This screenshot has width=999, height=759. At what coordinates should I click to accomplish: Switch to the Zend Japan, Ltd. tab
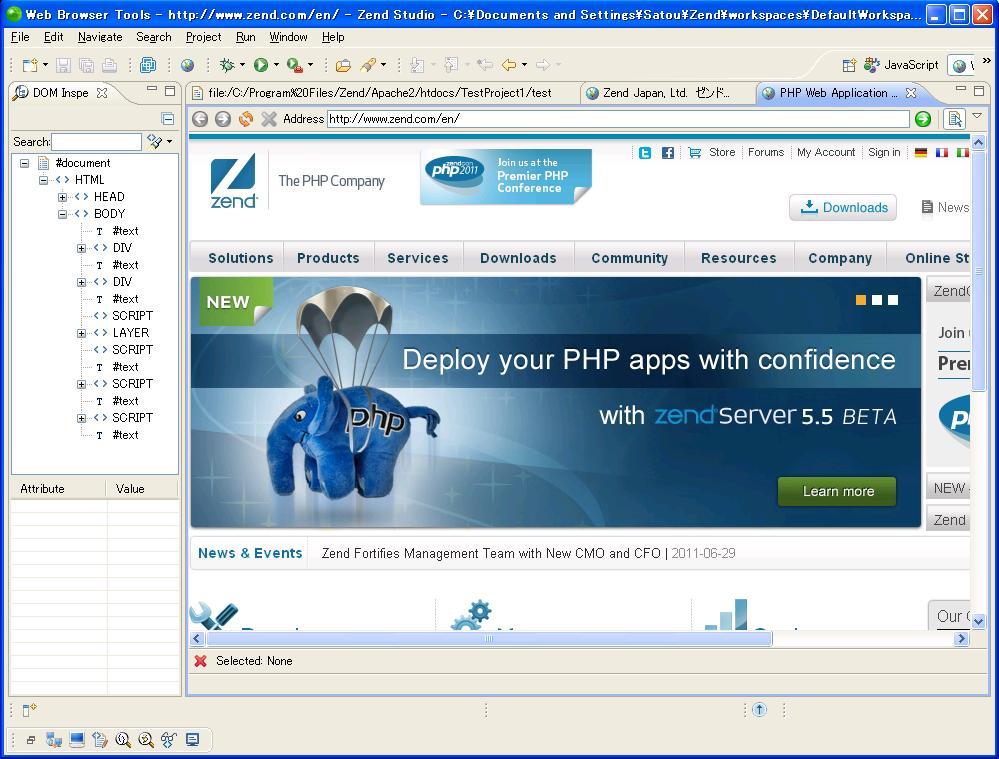pos(665,93)
